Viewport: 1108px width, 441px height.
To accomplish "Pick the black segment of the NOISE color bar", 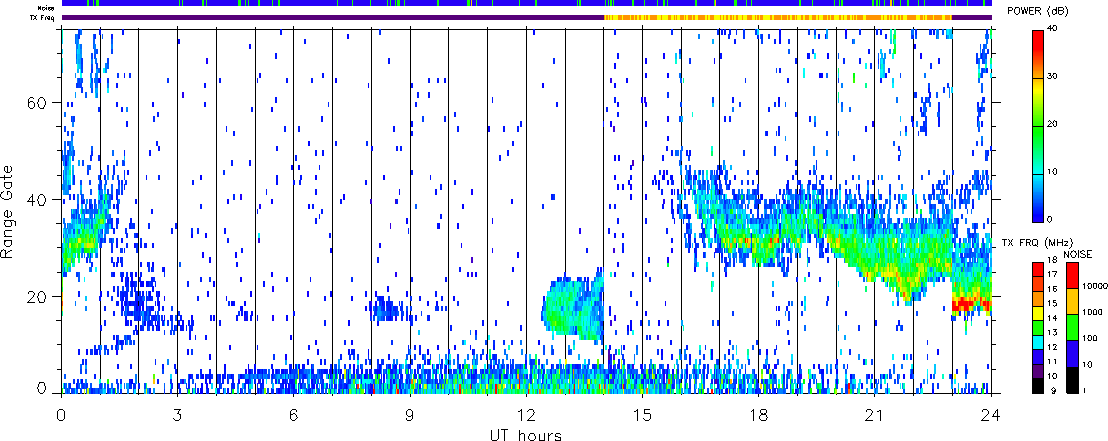I will click(x=1073, y=380).
